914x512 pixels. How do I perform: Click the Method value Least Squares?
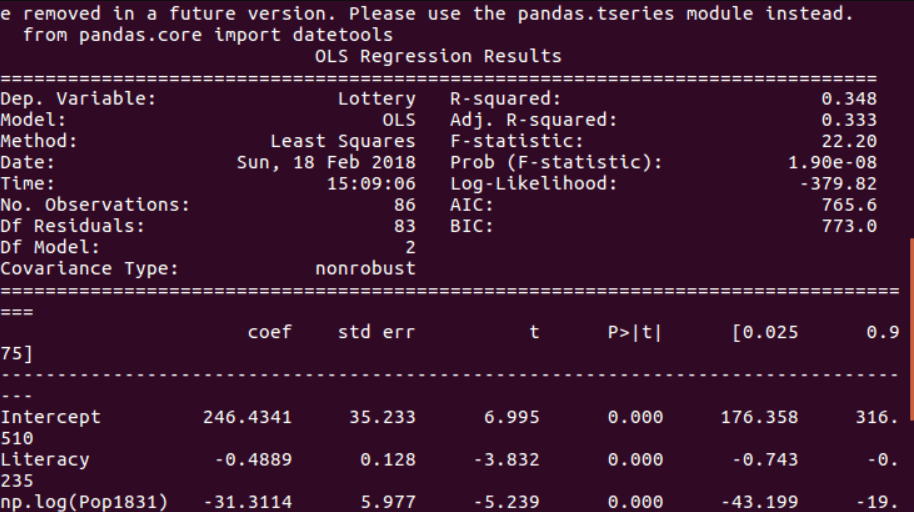pos(342,142)
